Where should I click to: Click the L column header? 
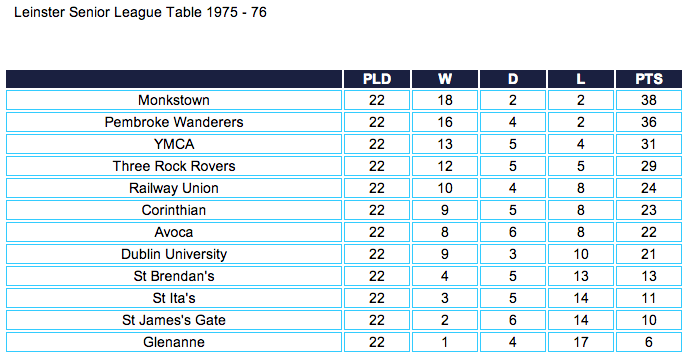coord(581,79)
